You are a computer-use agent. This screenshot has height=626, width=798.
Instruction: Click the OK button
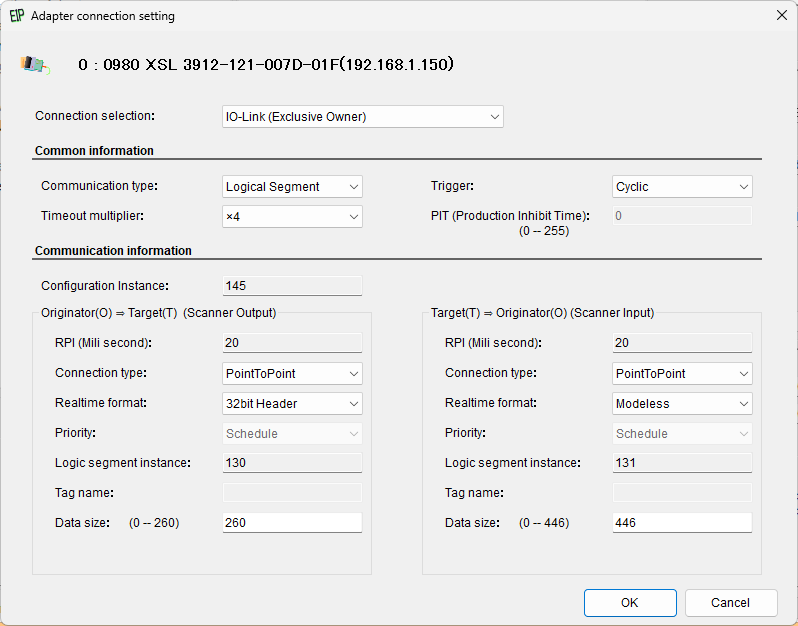pos(630,603)
